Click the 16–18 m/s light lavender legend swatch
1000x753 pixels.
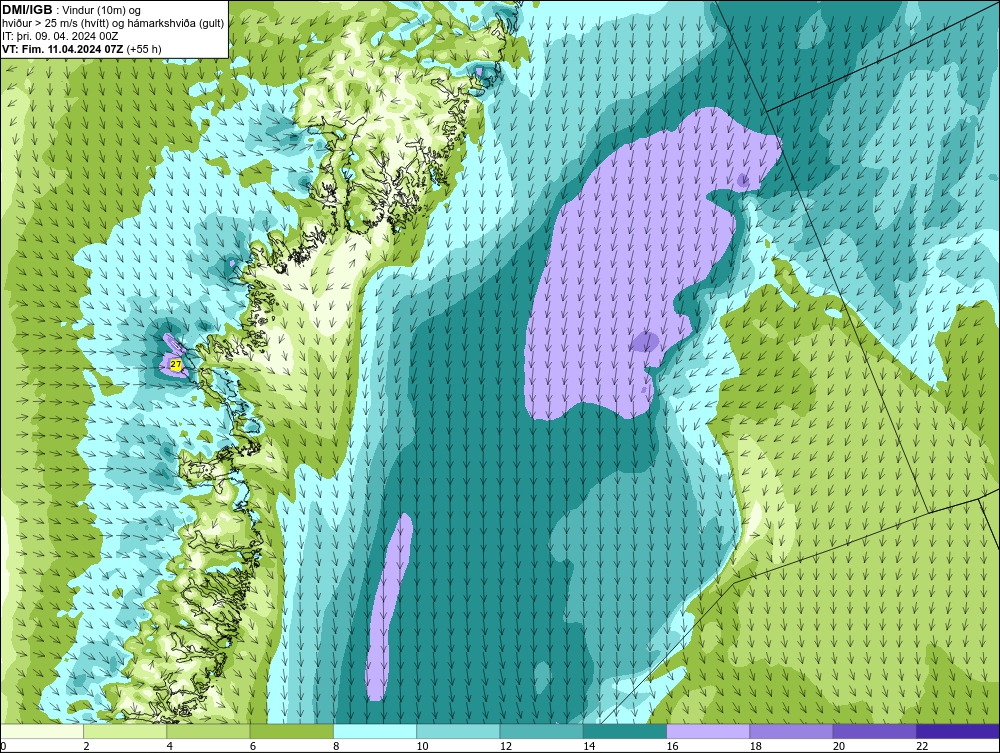[x=708, y=731]
